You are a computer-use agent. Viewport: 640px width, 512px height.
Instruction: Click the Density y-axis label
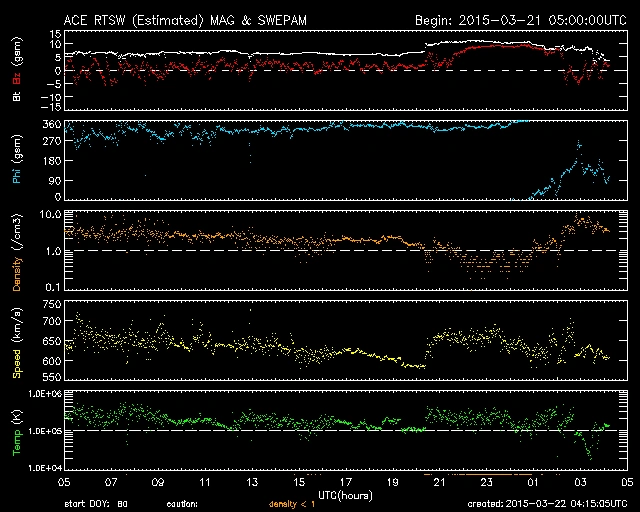click(x=15, y=252)
